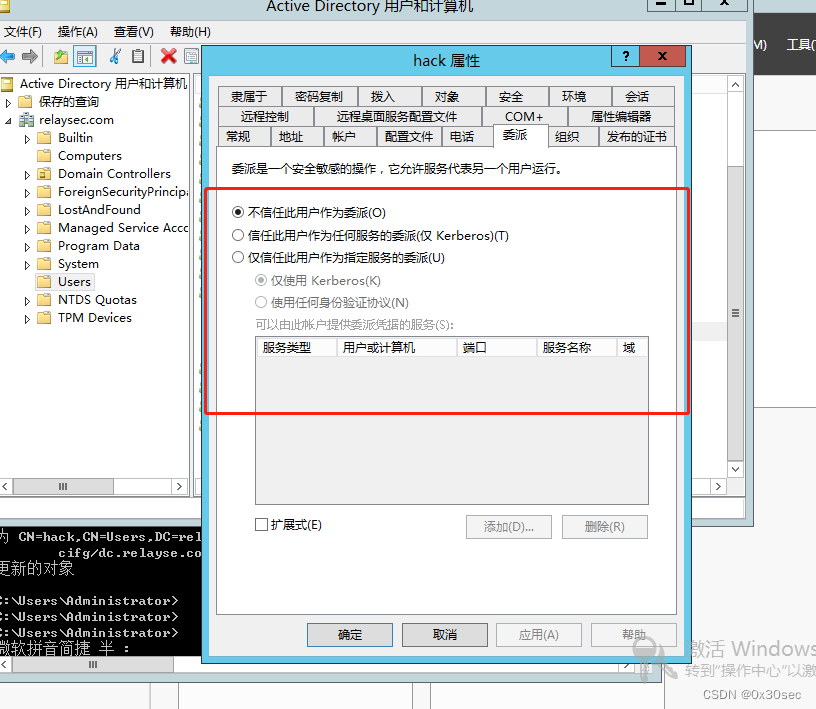Click the command window horizontal scrollbar thumb
Image resolution: width=816 pixels, height=709 pixels.
point(93,665)
